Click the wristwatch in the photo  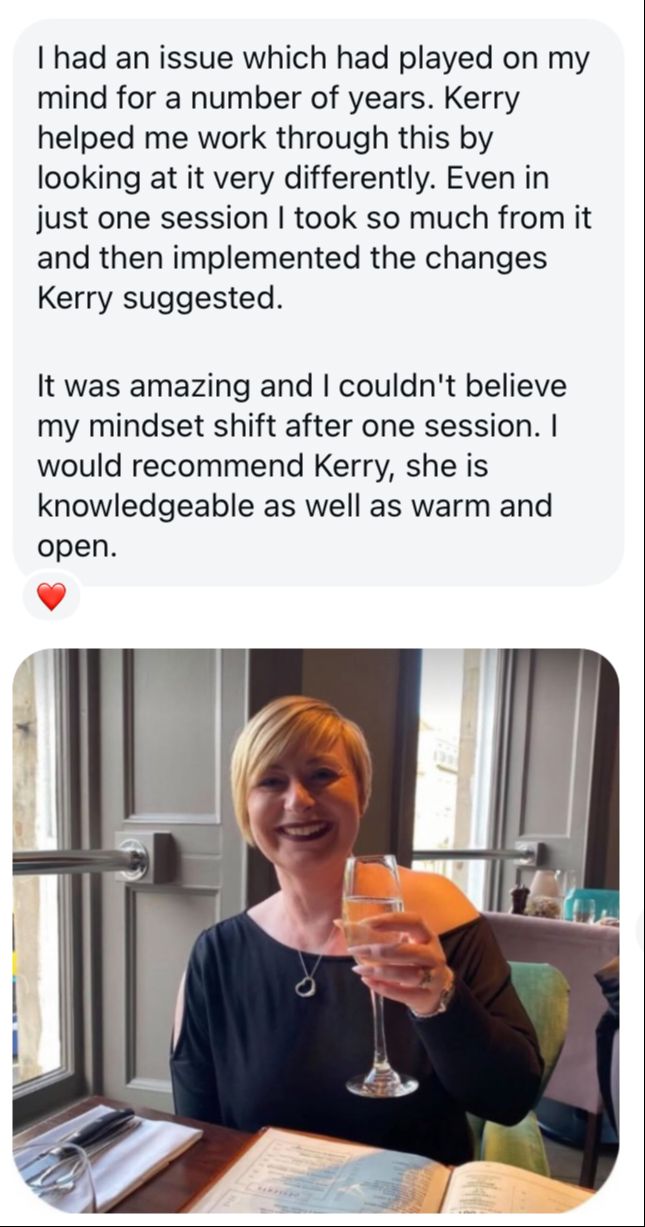(438, 1000)
